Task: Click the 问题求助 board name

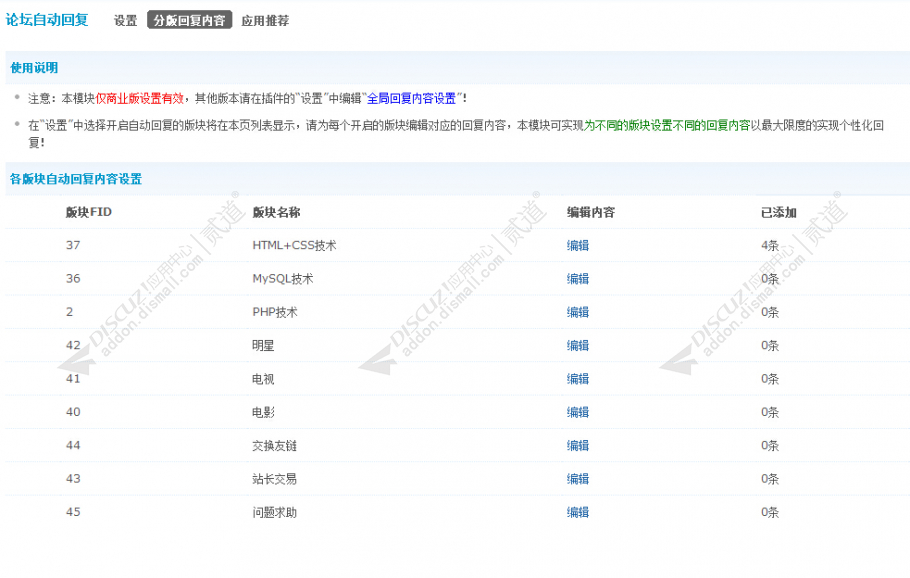Action: [275, 512]
